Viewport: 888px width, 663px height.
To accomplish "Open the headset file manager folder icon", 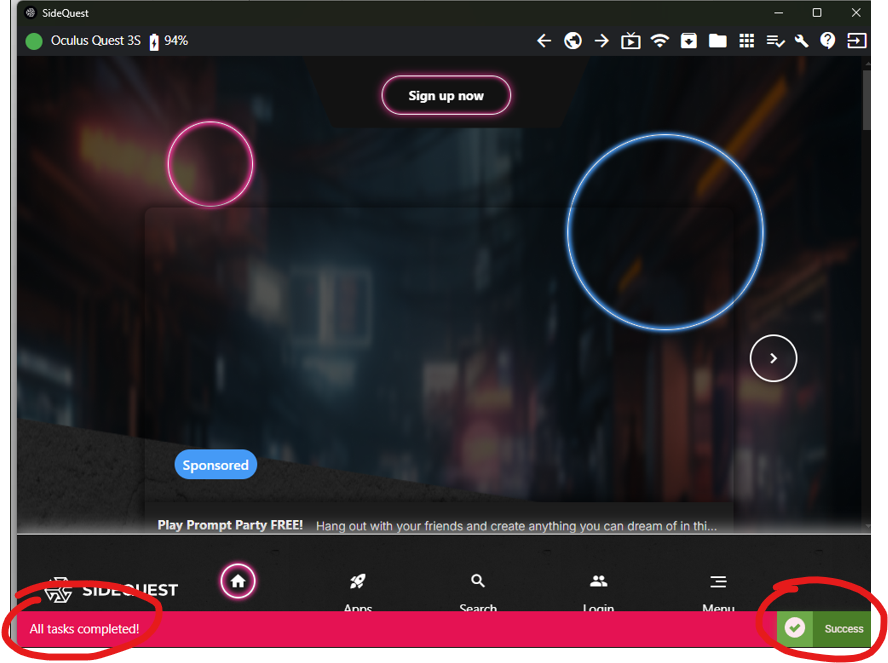I will tap(718, 41).
